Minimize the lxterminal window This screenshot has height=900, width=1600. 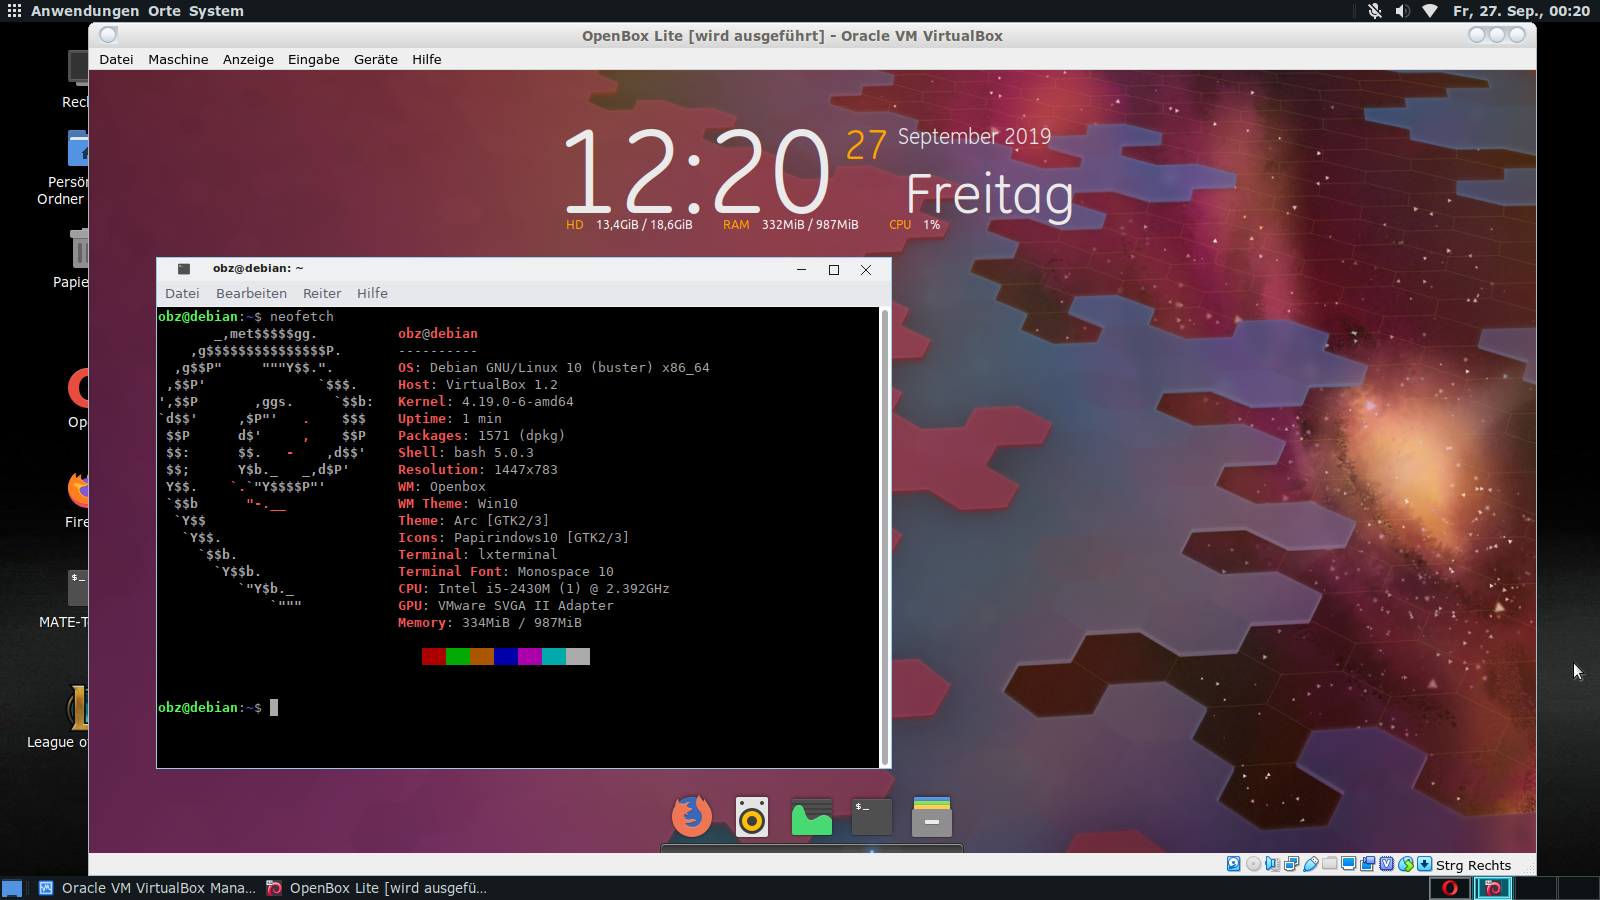tap(801, 269)
